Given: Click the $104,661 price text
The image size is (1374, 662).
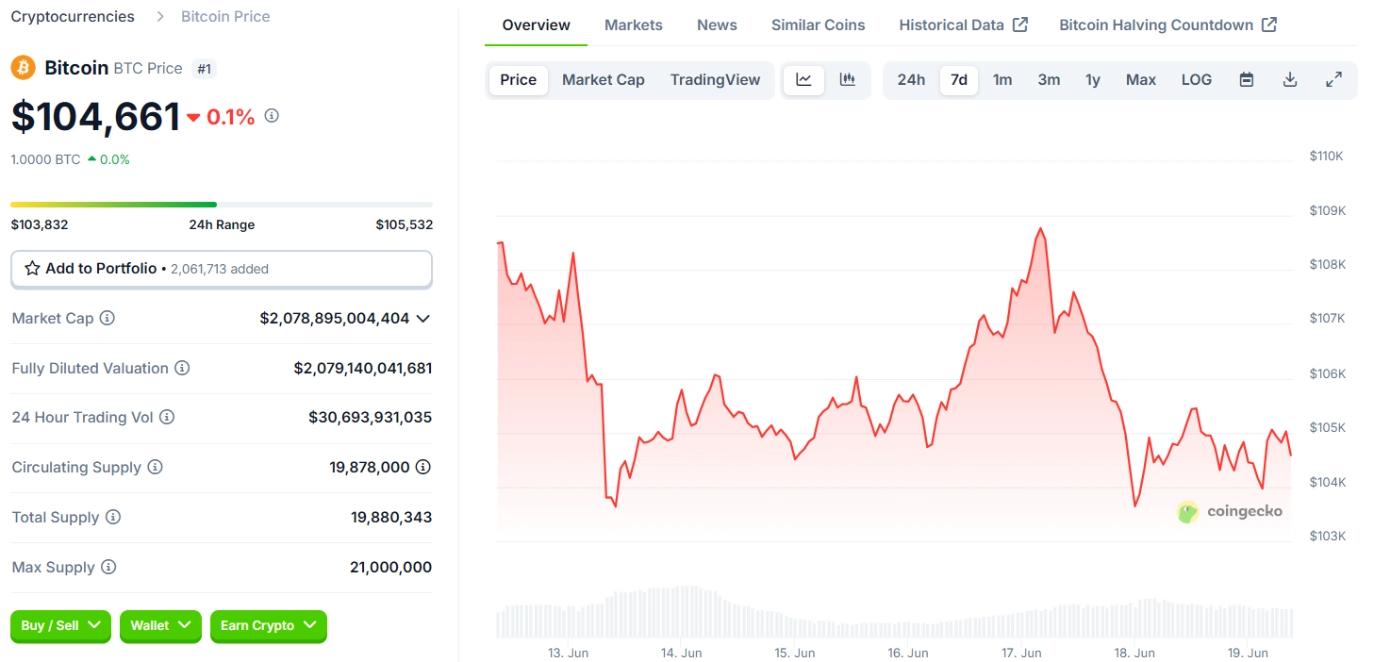Looking at the screenshot, I should click(x=95, y=117).
